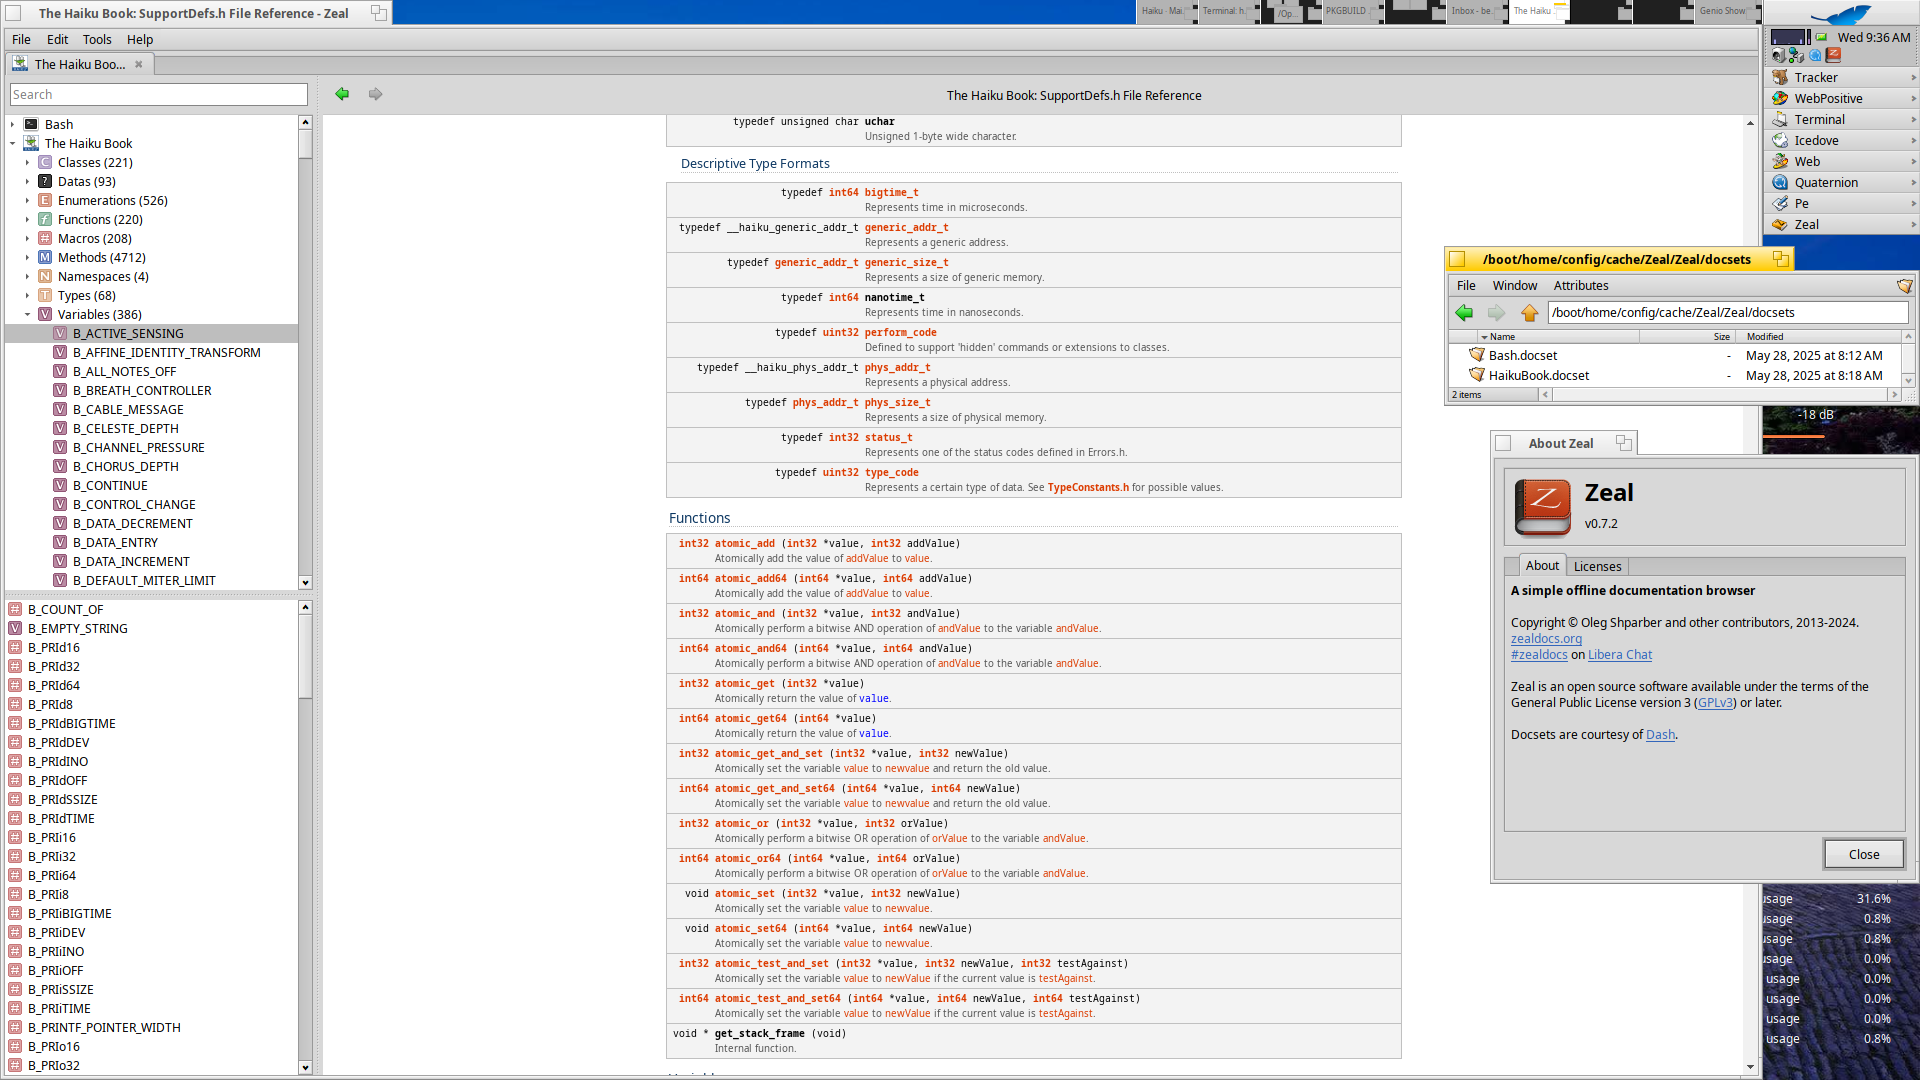Click the Datas category icon
1920x1080 pixels.
pyautogui.click(x=45, y=182)
